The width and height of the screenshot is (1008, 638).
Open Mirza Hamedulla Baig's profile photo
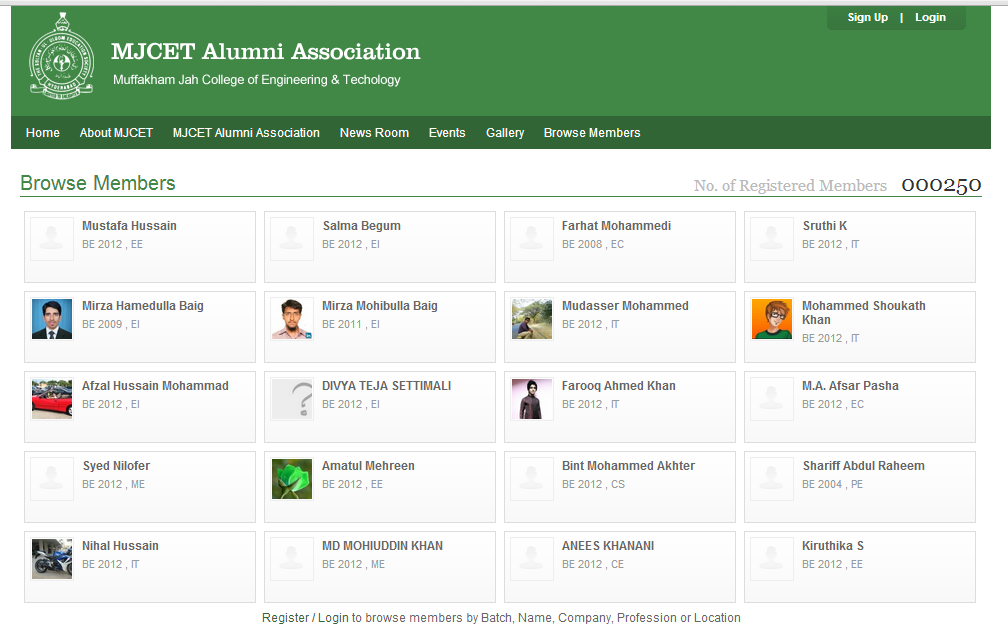pos(52,319)
